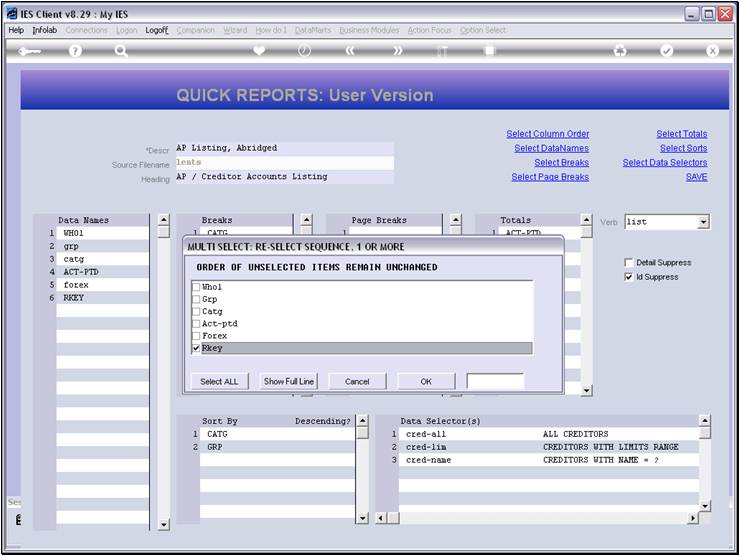This screenshot has height=555, width=739.
Task: Click the square stop toolbar icon
Action: [x=490, y=50]
